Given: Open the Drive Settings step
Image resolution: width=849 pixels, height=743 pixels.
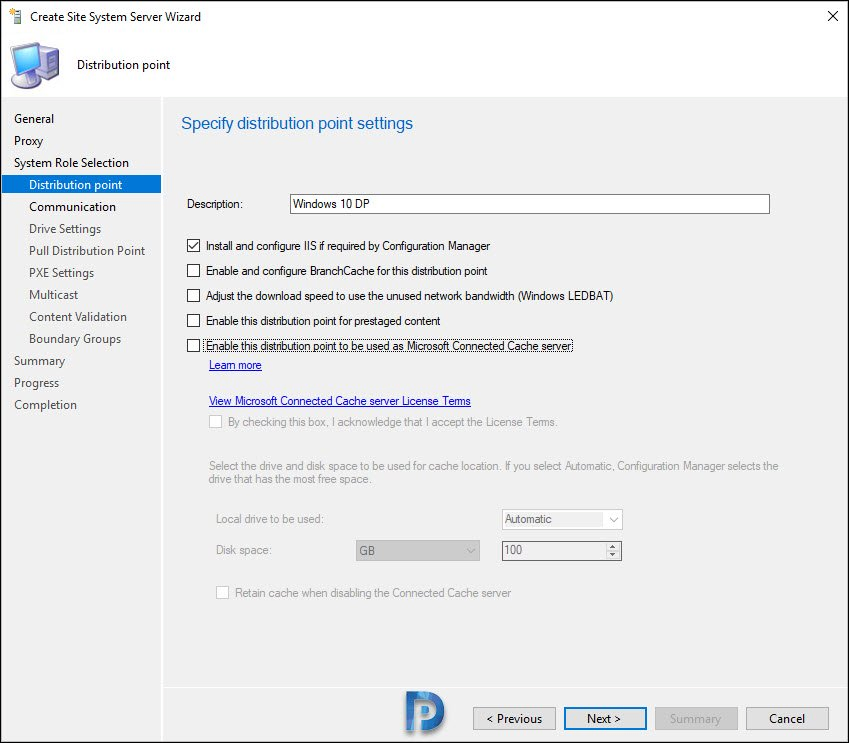Looking at the screenshot, I should click(65, 229).
